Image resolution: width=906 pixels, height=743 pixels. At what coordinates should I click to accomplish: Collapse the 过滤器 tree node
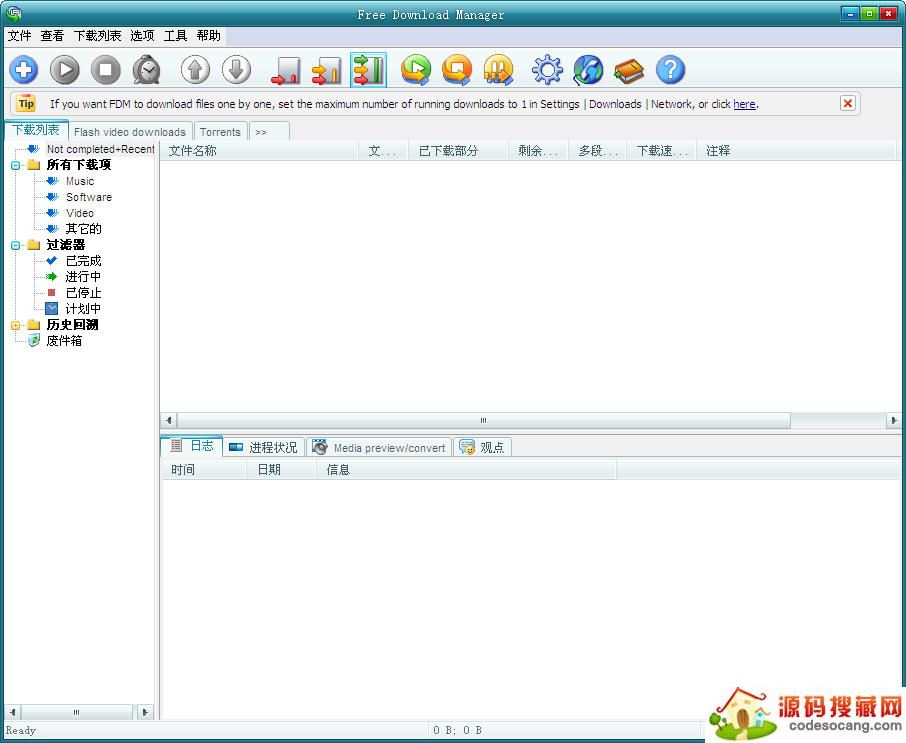16,245
